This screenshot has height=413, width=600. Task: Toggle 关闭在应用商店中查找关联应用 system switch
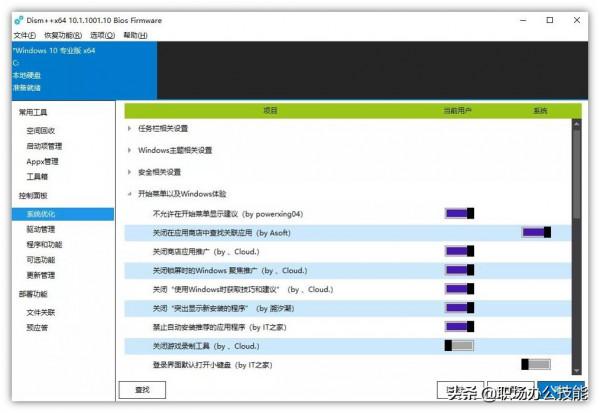point(536,232)
